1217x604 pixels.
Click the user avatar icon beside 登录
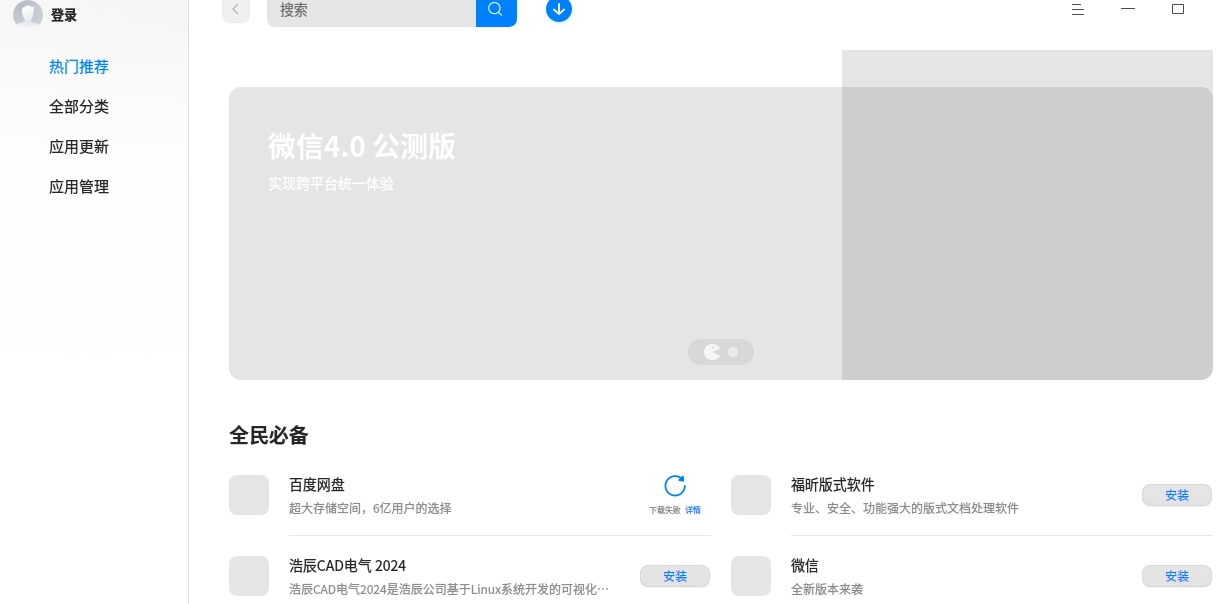[x=28, y=14]
